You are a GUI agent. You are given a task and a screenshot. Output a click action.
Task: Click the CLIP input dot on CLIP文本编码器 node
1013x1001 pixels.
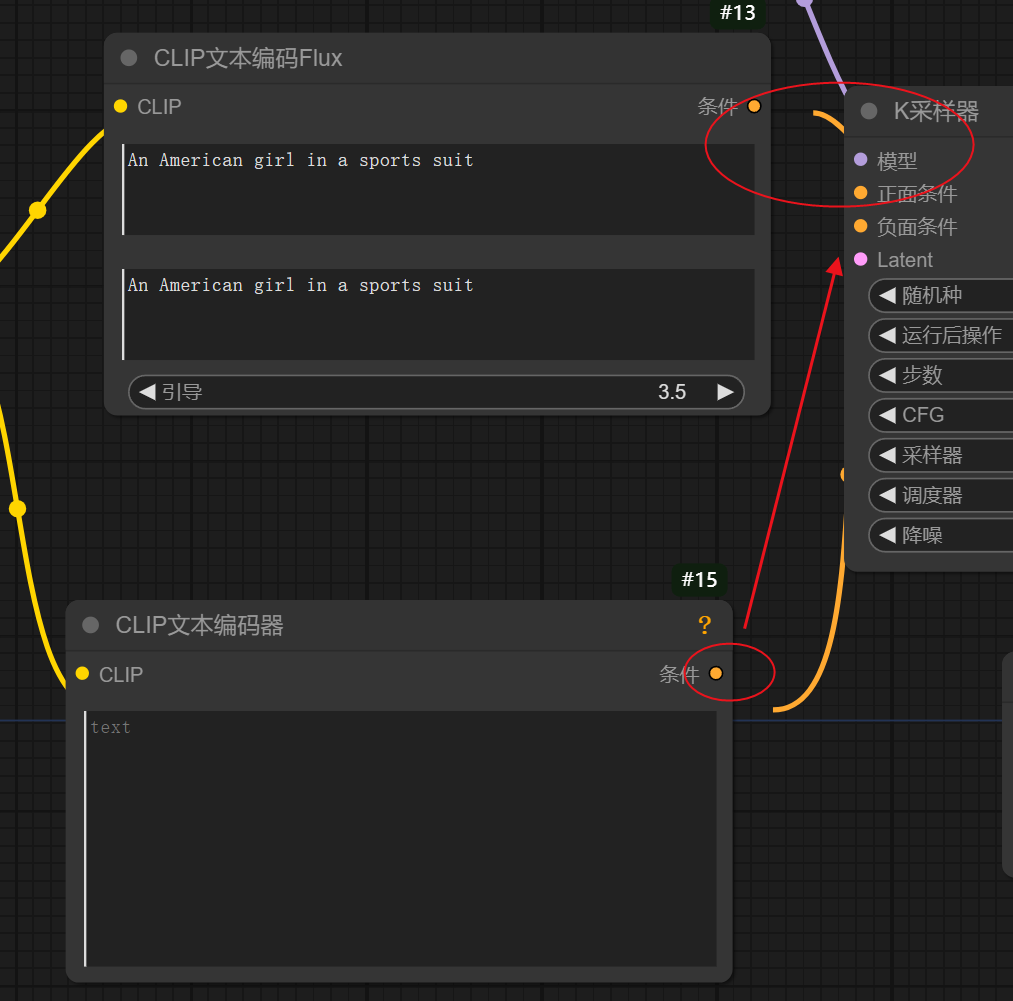82,674
